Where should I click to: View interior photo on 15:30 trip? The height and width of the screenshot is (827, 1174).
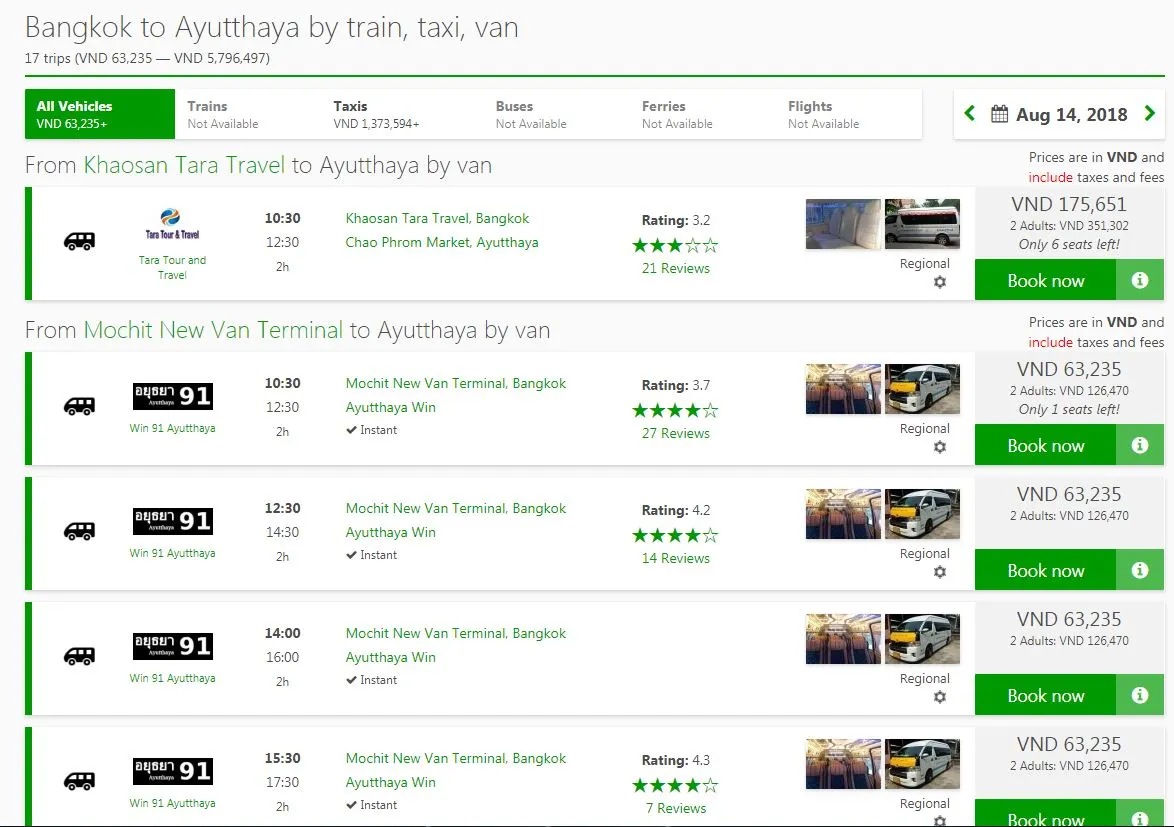[x=843, y=764]
